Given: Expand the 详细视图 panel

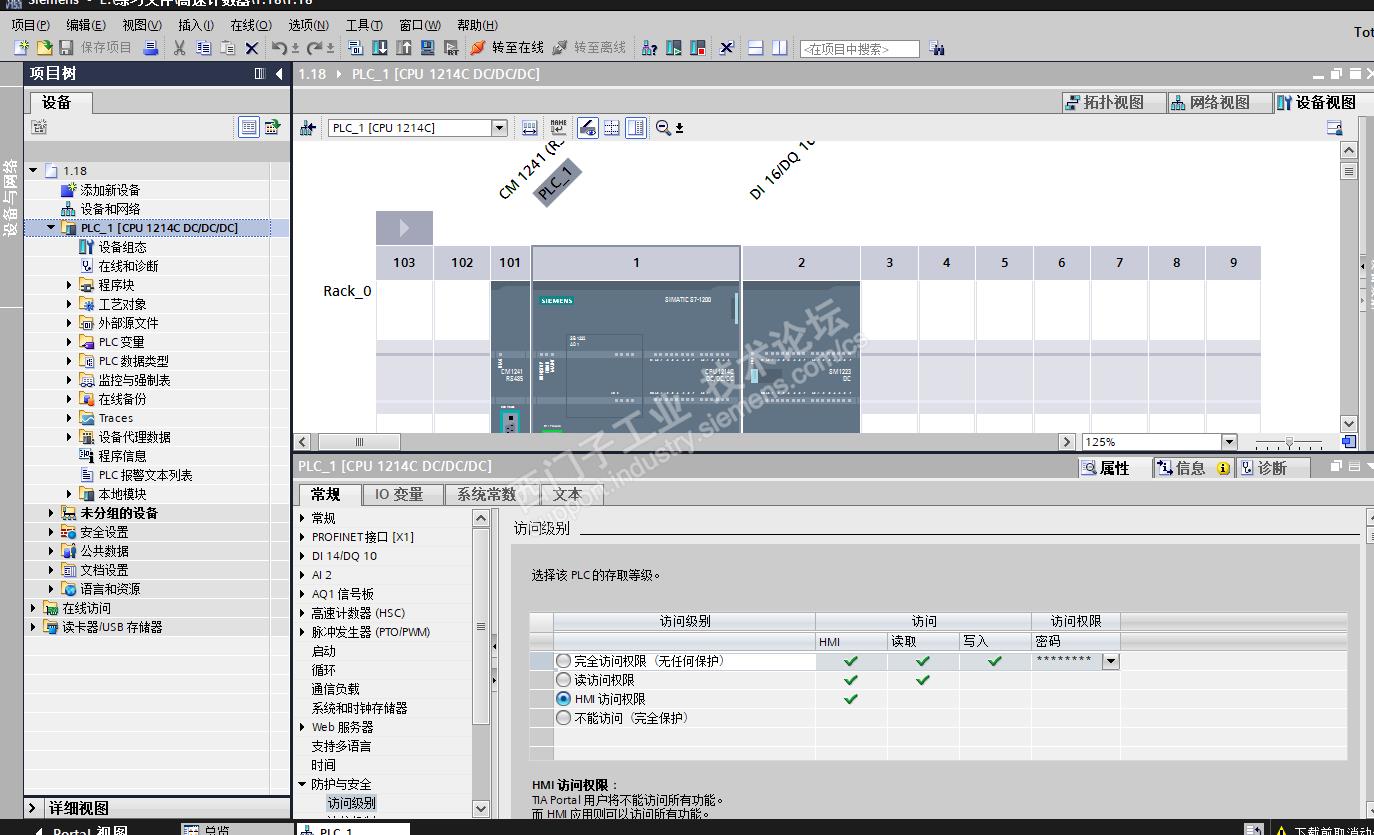Looking at the screenshot, I should [x=33, y=808].
